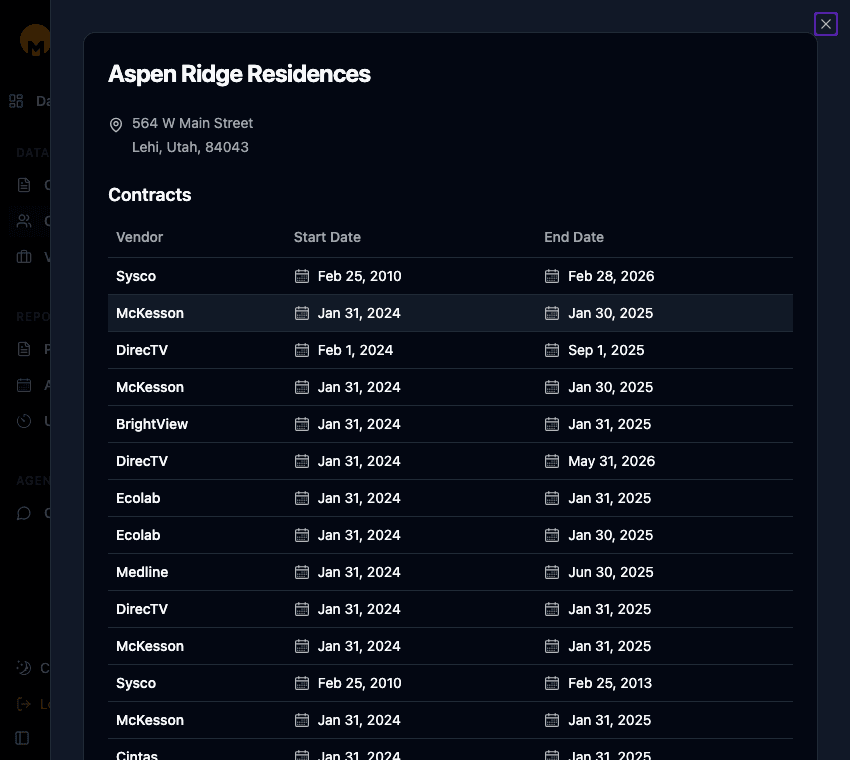
Task: Select the DirecTV vendor in the row starting Feb 1, 2024
Action: pos(142,350)
